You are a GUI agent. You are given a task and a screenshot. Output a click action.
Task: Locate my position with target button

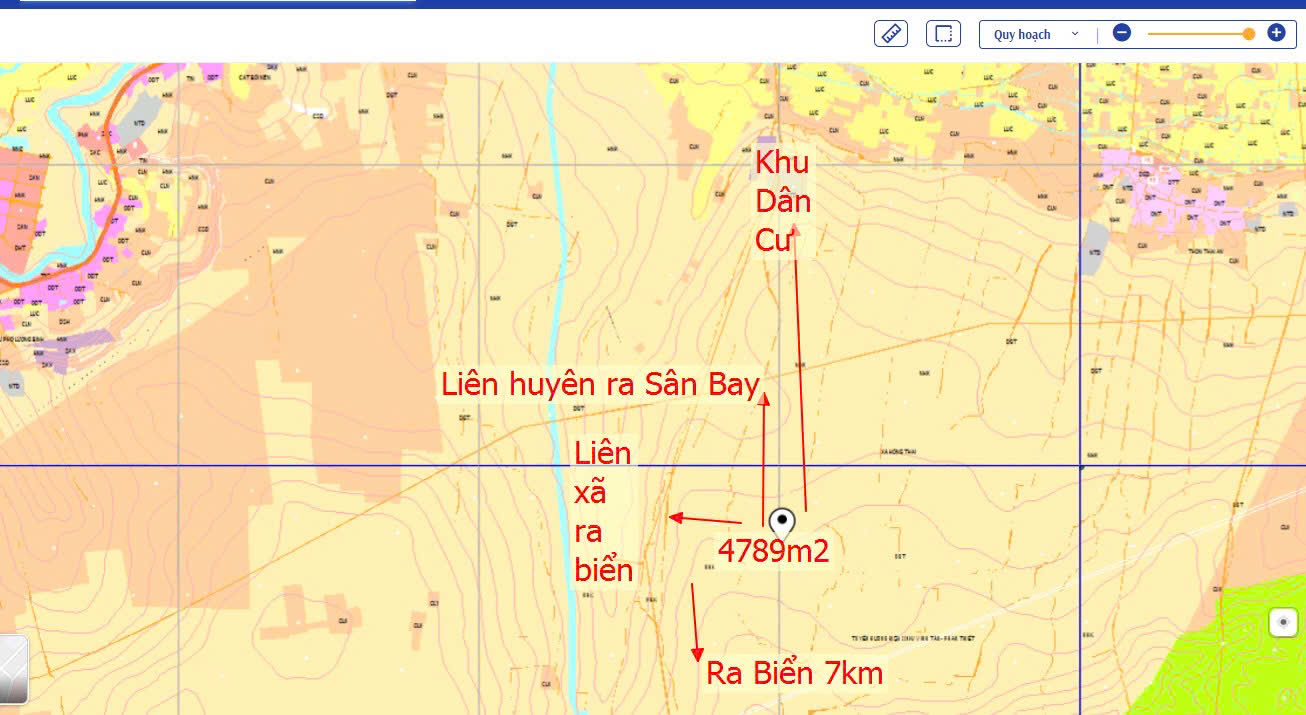click(x=1283, y=623)
